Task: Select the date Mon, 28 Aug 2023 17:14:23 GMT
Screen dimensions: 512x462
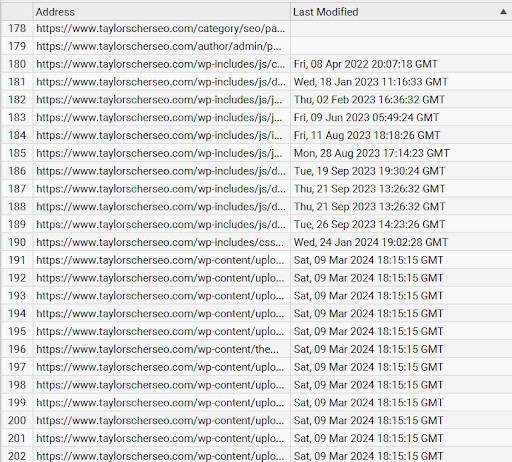Action: 372,153
